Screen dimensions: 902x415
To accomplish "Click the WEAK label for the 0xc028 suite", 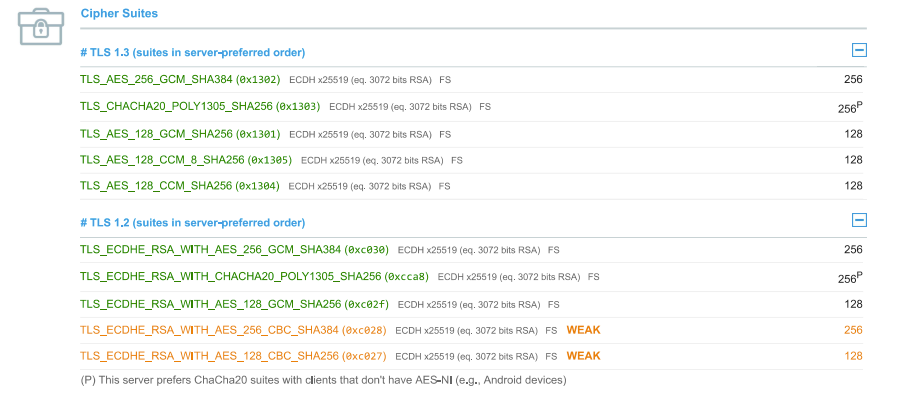I will click(x=583, y=330).
